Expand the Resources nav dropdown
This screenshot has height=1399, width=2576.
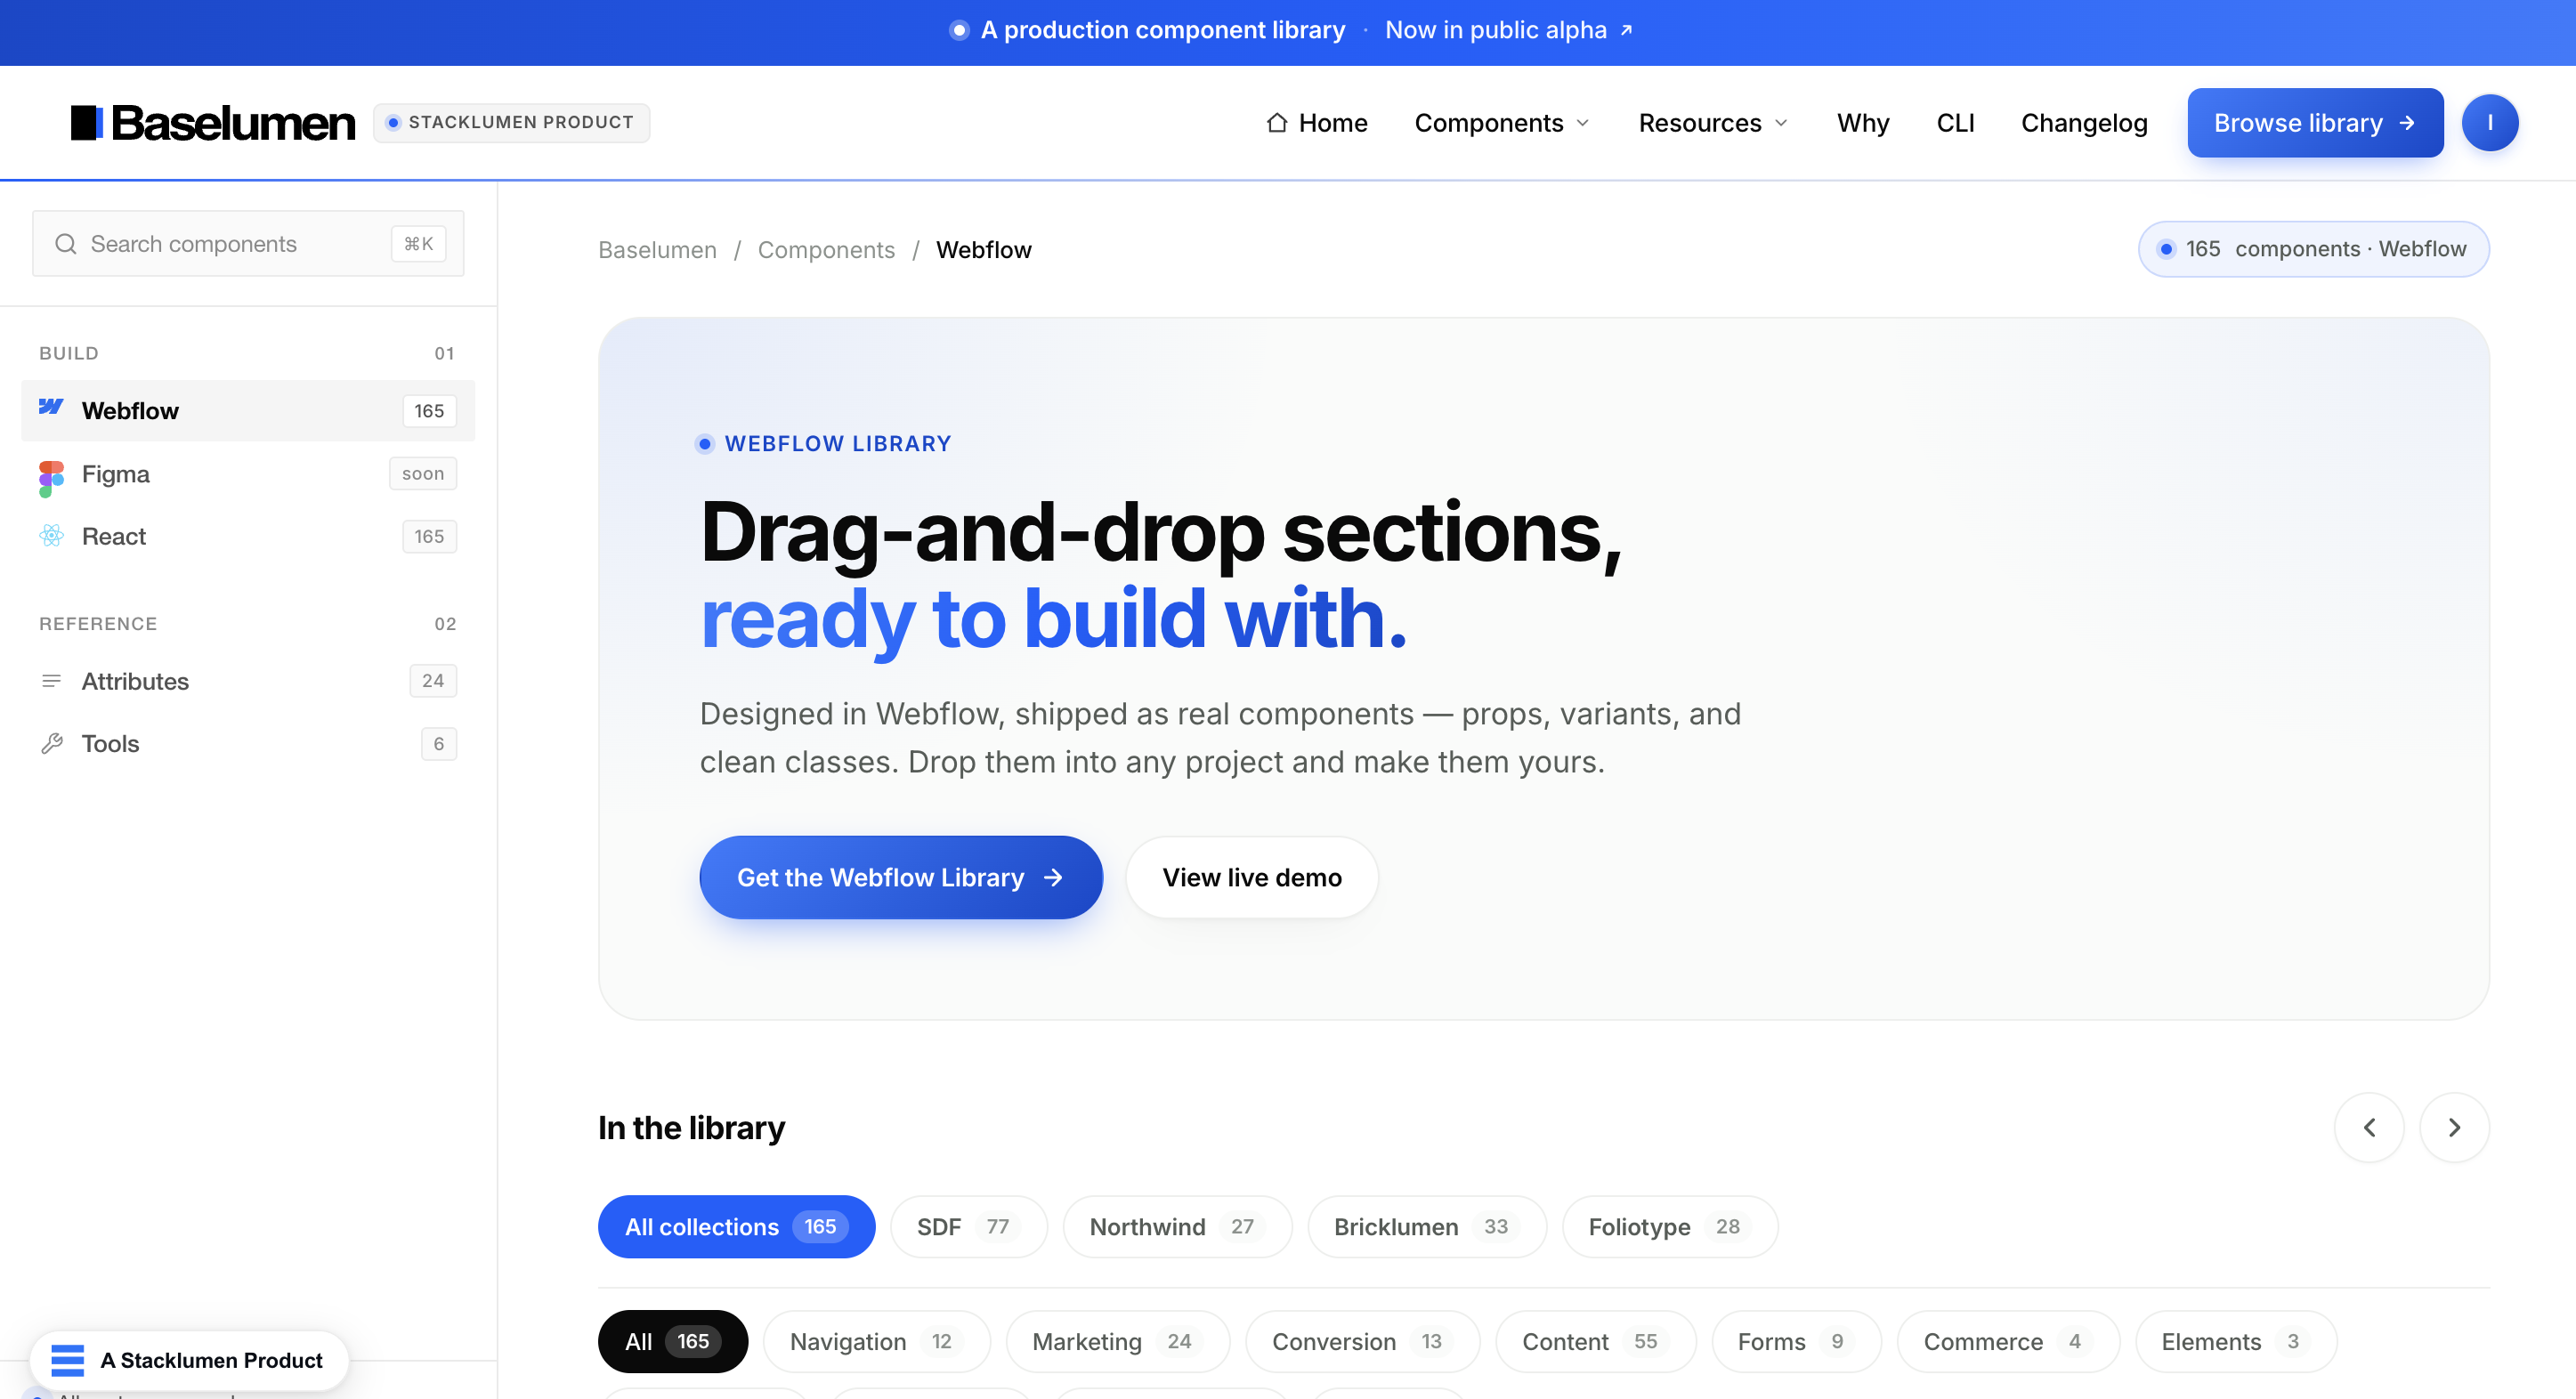tap(1713, 123)
